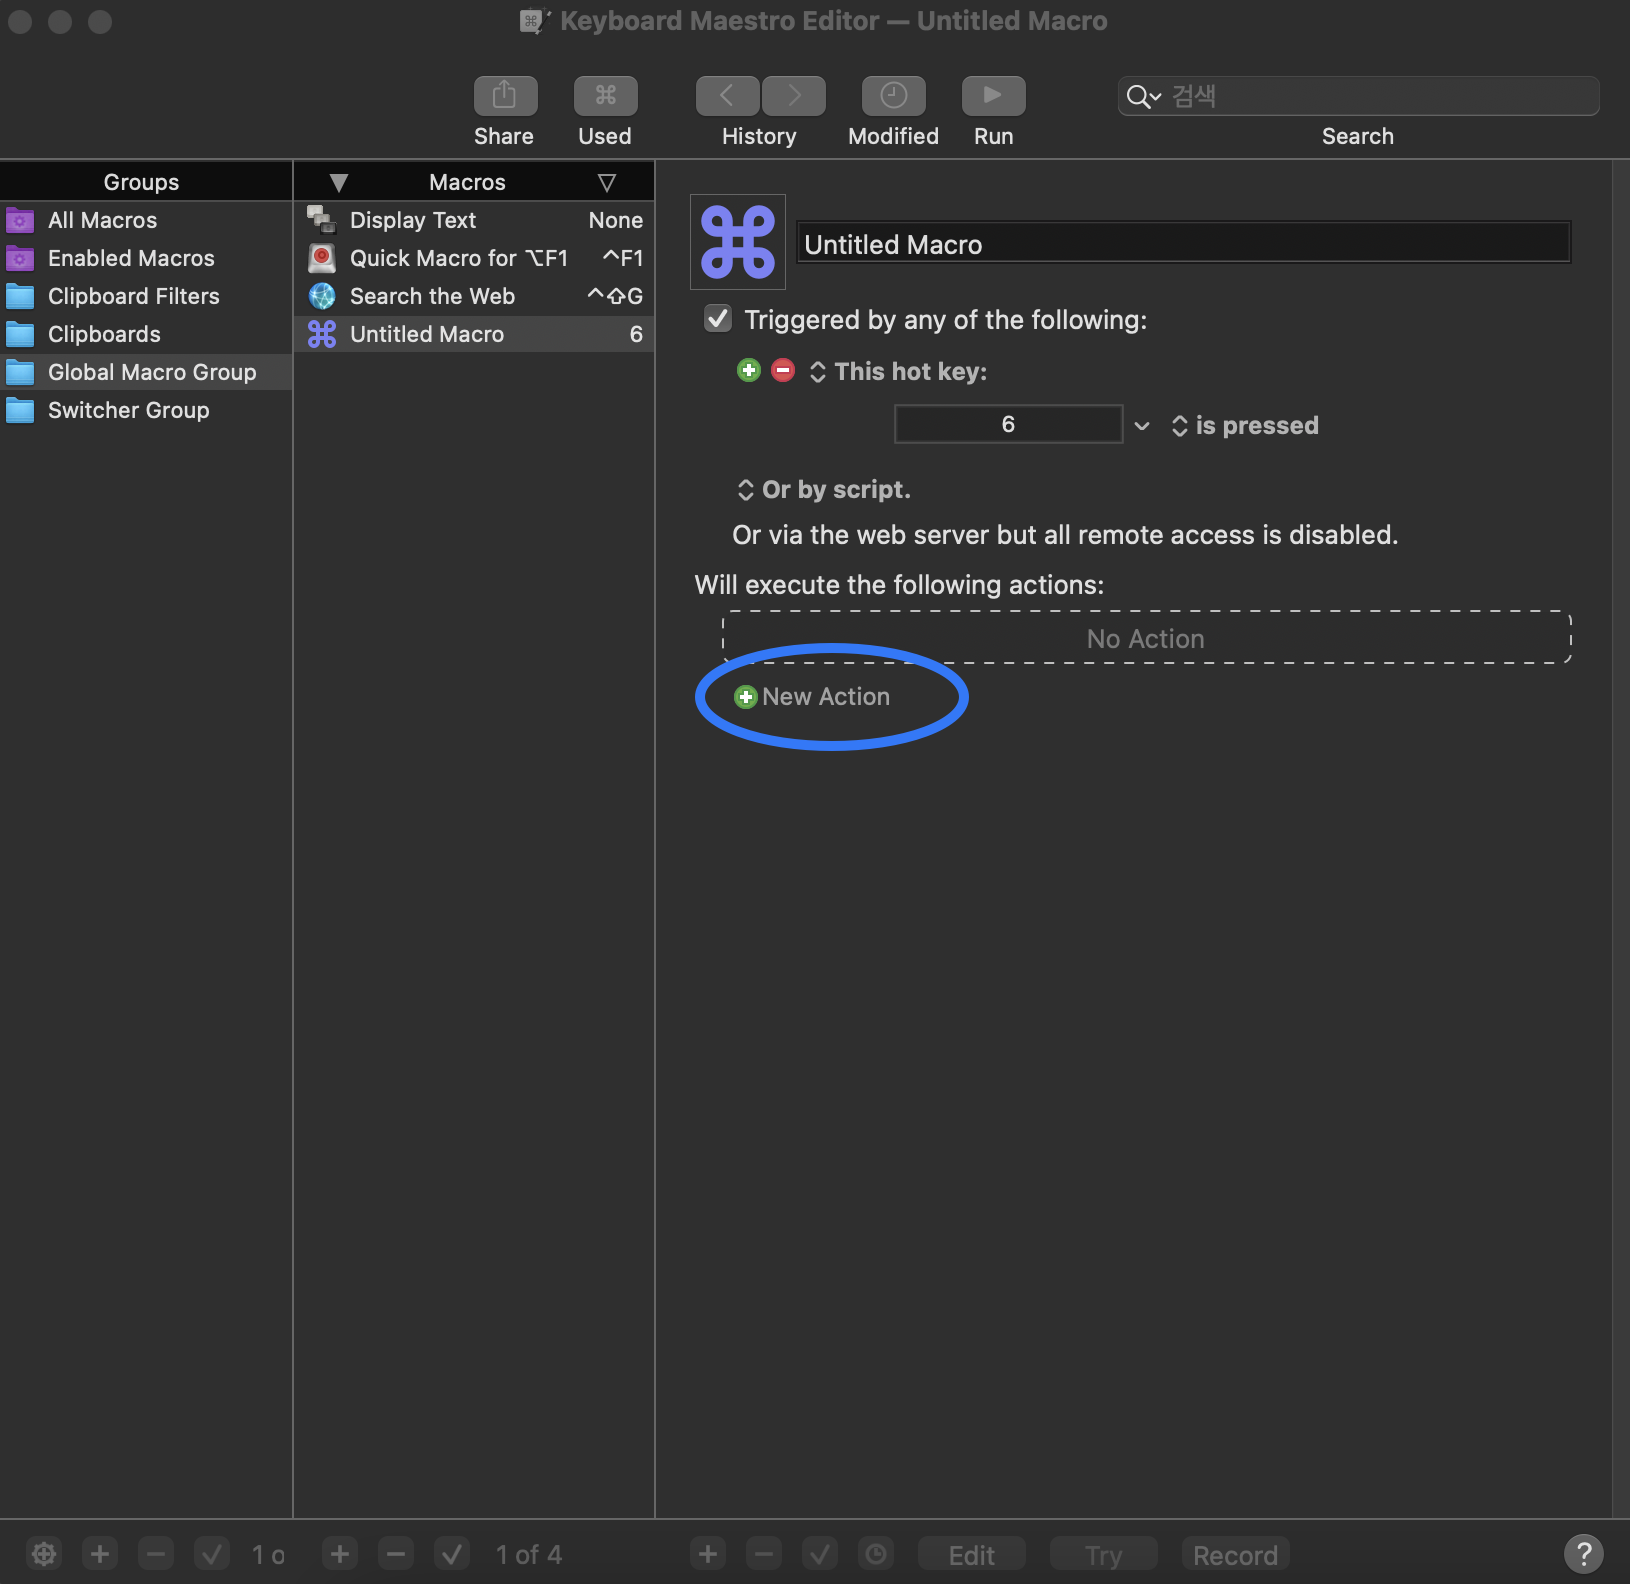Remove the trigger with the red minus icon

click(783, 371)
